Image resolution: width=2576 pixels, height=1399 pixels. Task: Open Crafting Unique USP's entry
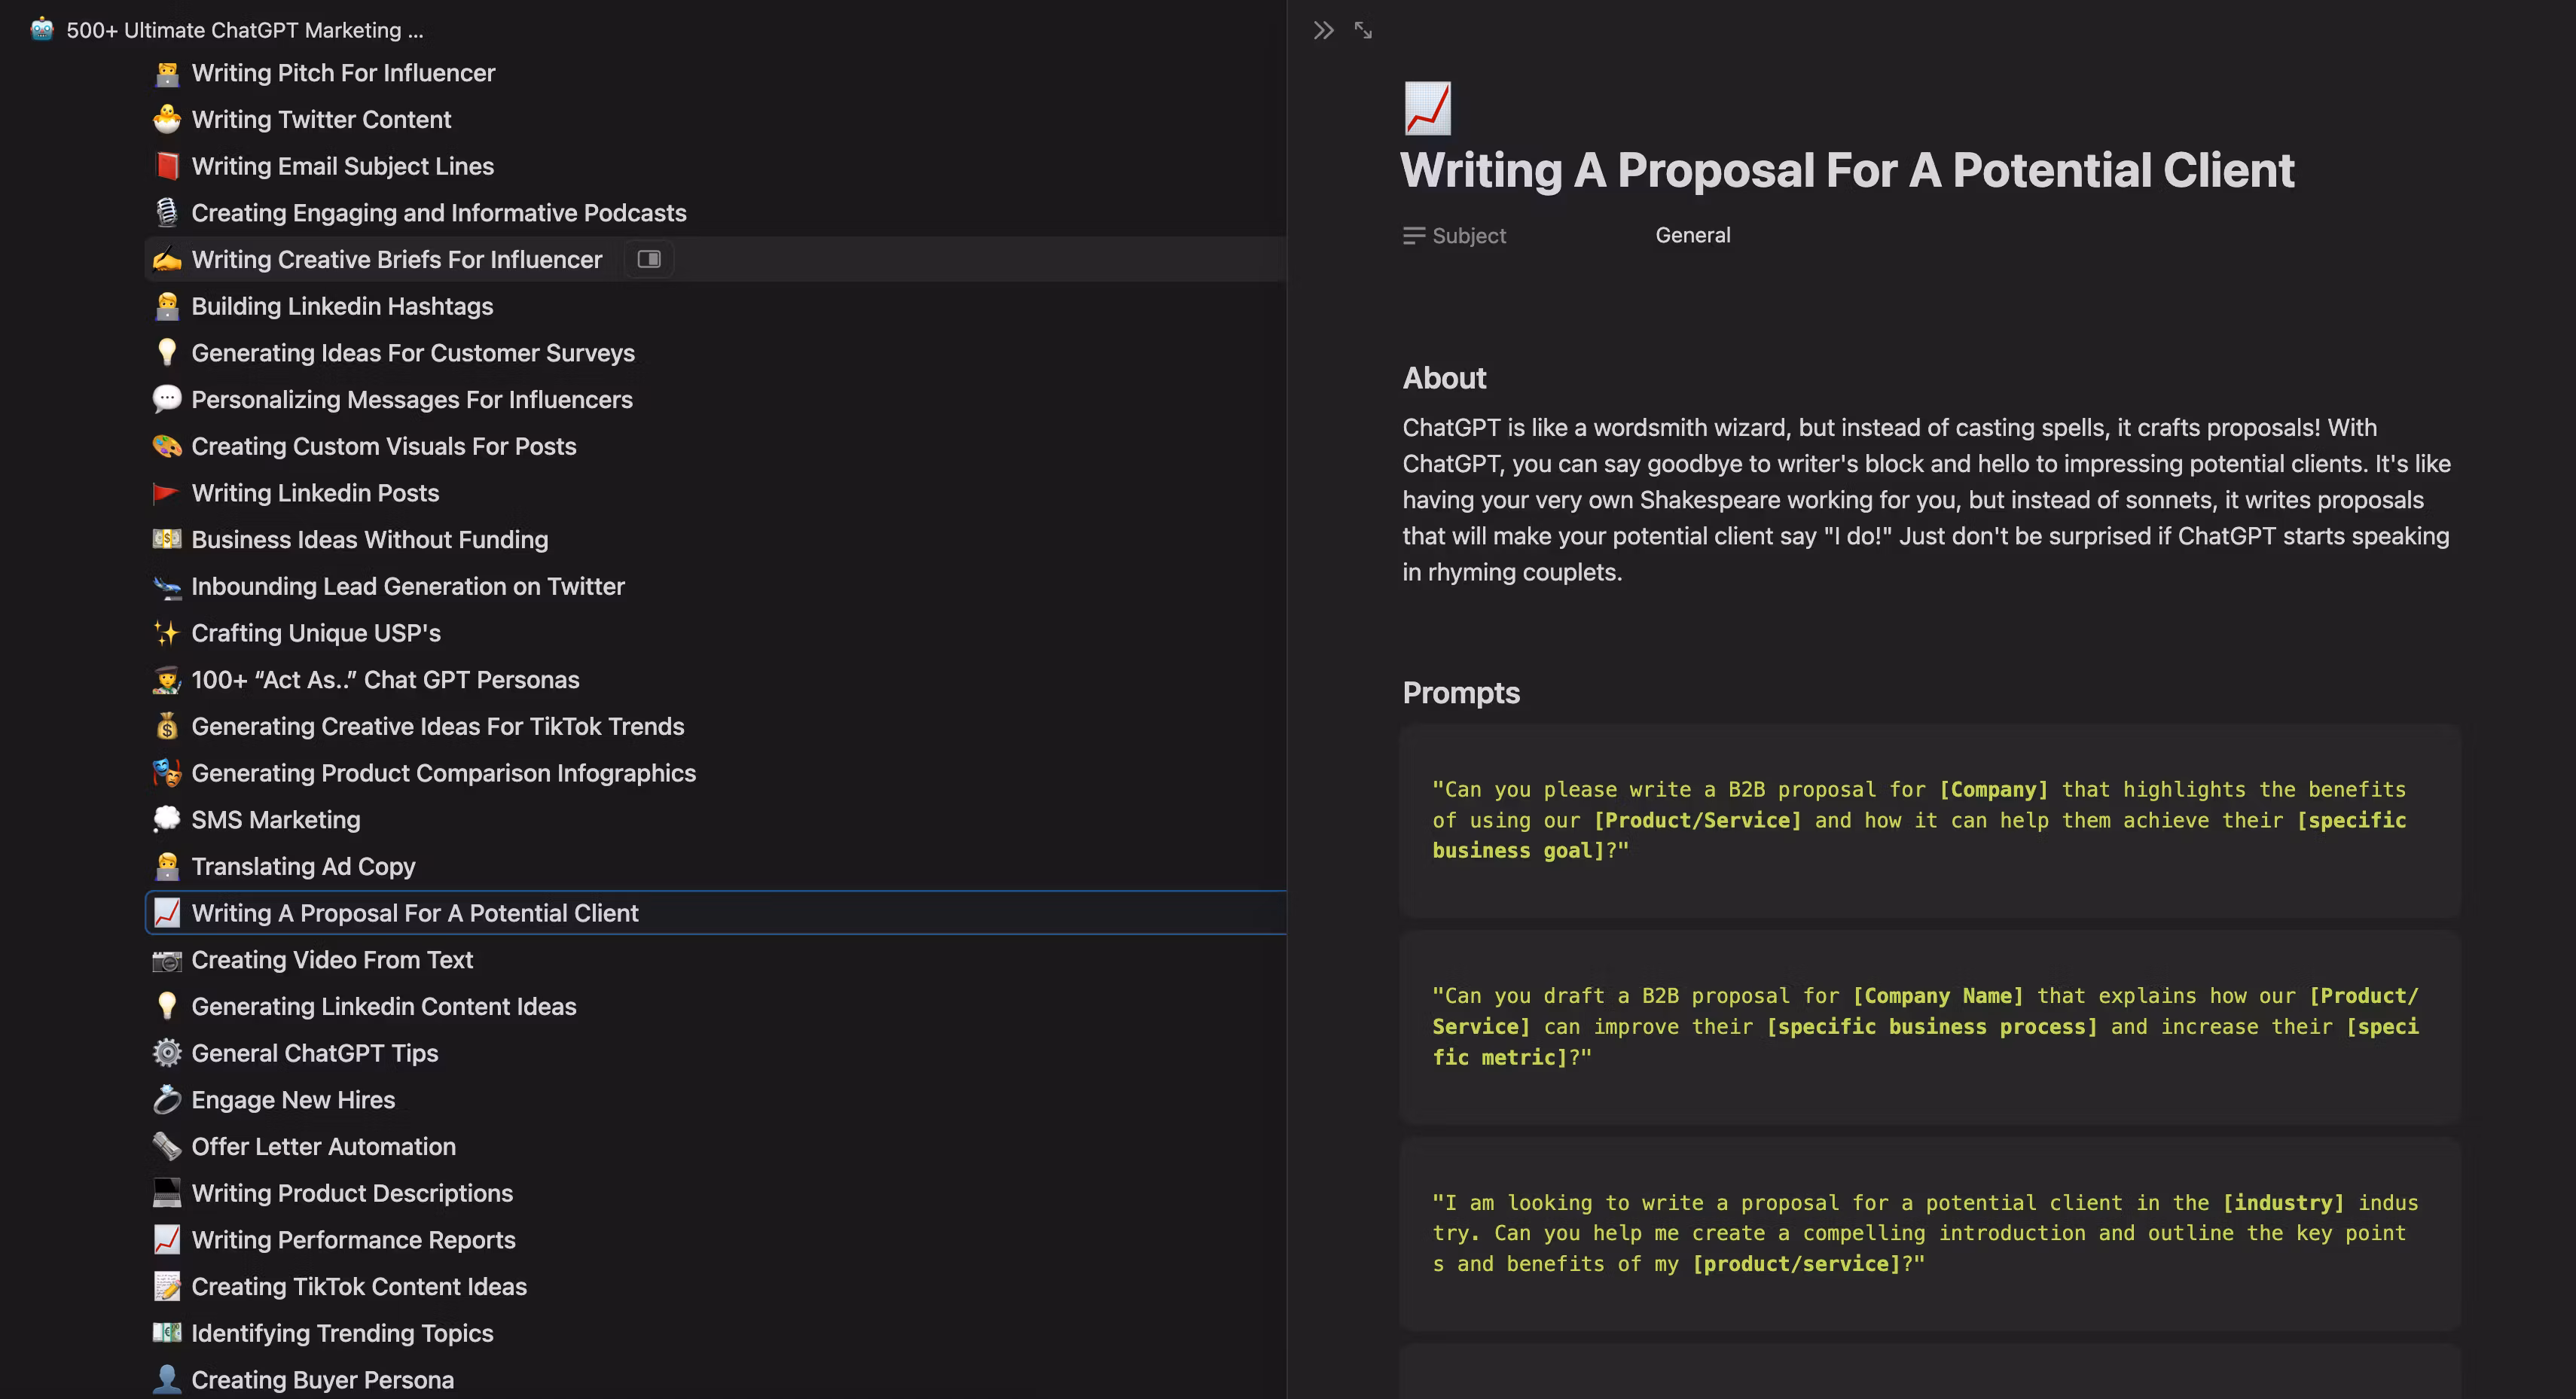pyautogui.click(x=316, y=633)
